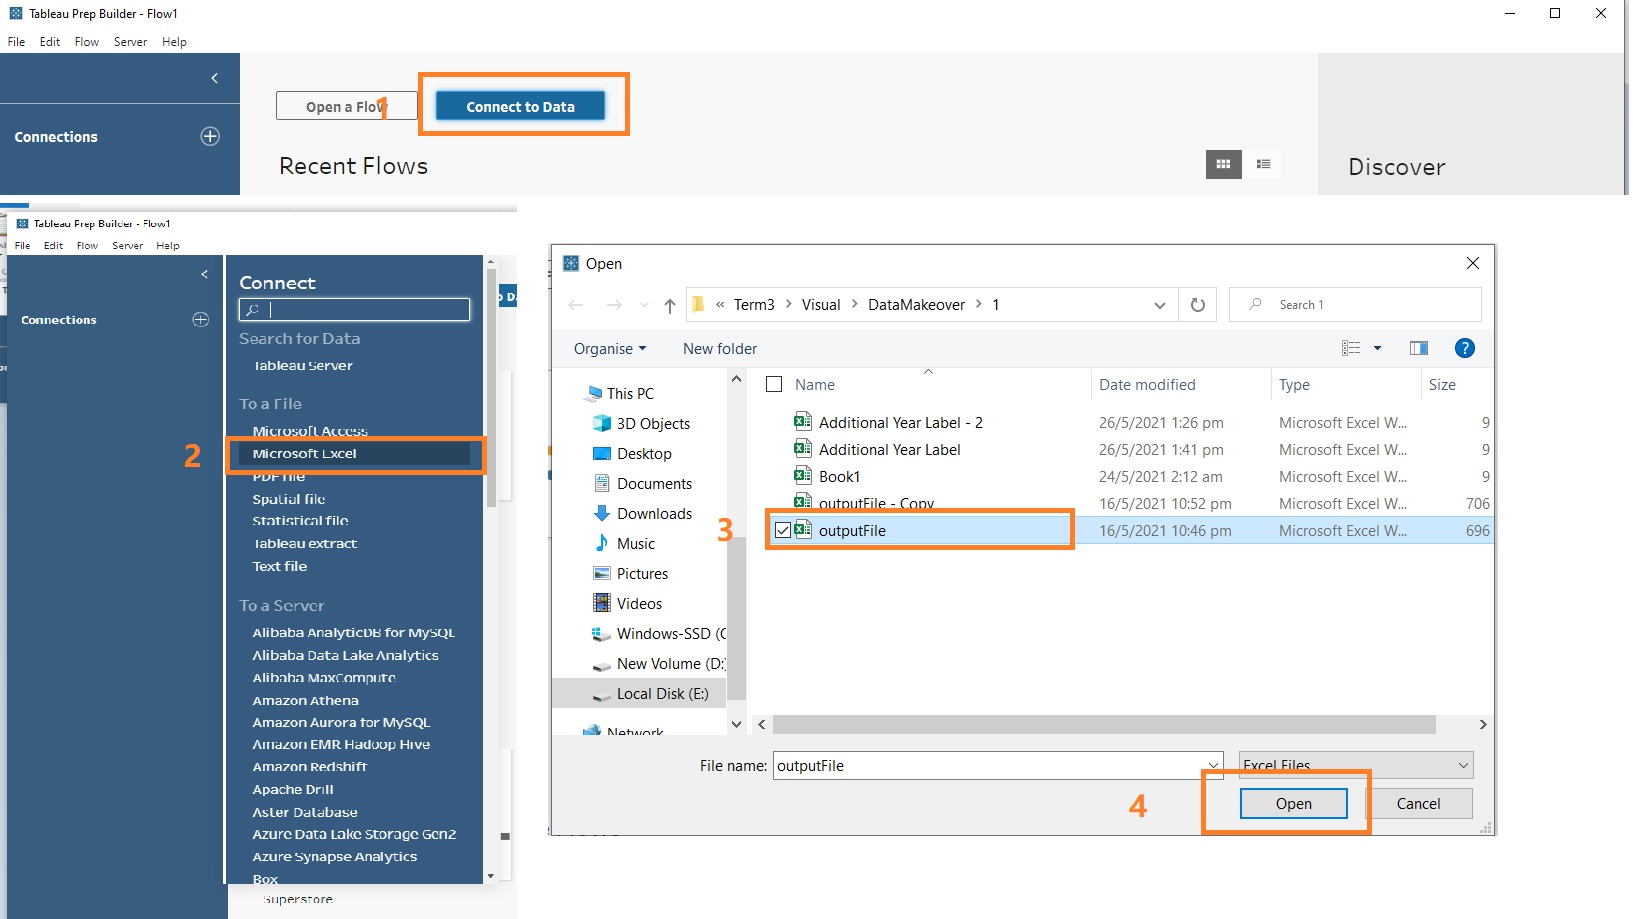Click the change view icon
1633x919 pixels.
pyautogui.click(x=1351, y=348)
